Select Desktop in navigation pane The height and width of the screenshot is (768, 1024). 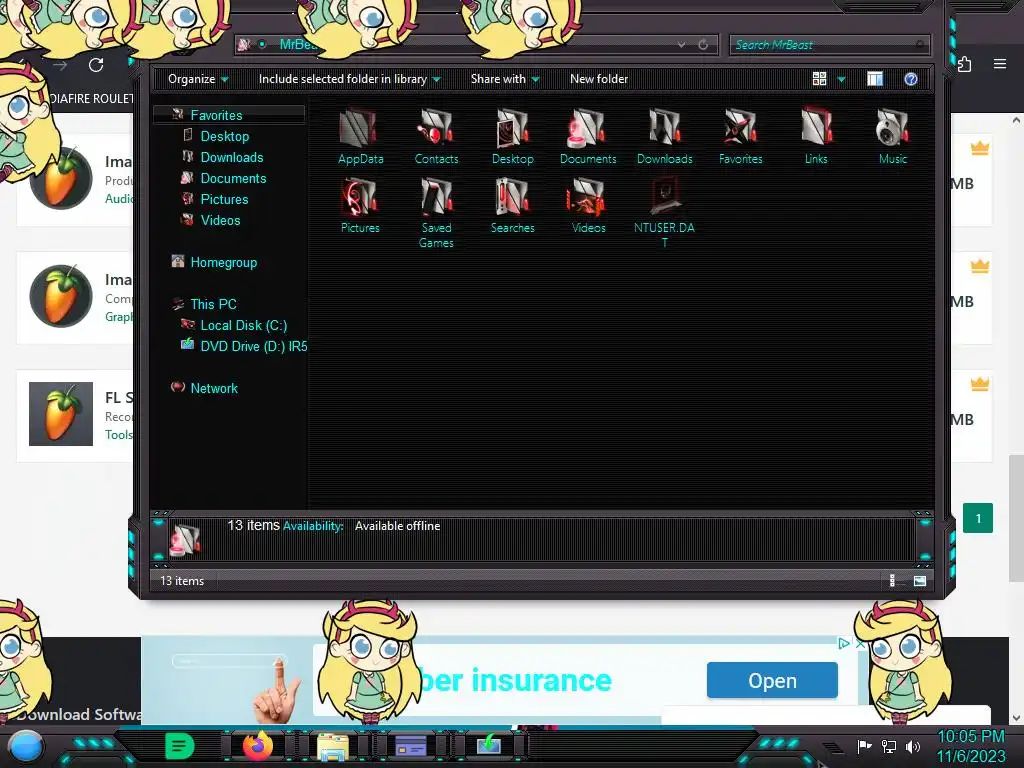click(x=225, y=136)
